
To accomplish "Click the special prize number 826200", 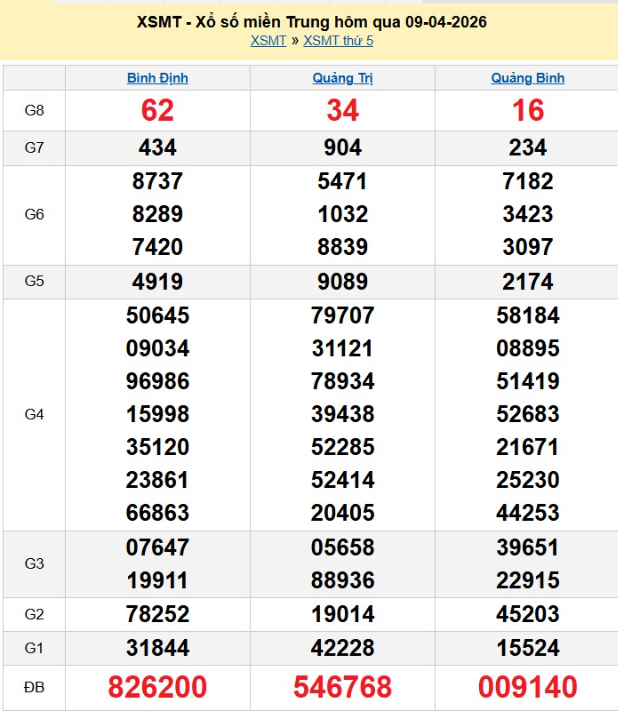I will [158, 687].
